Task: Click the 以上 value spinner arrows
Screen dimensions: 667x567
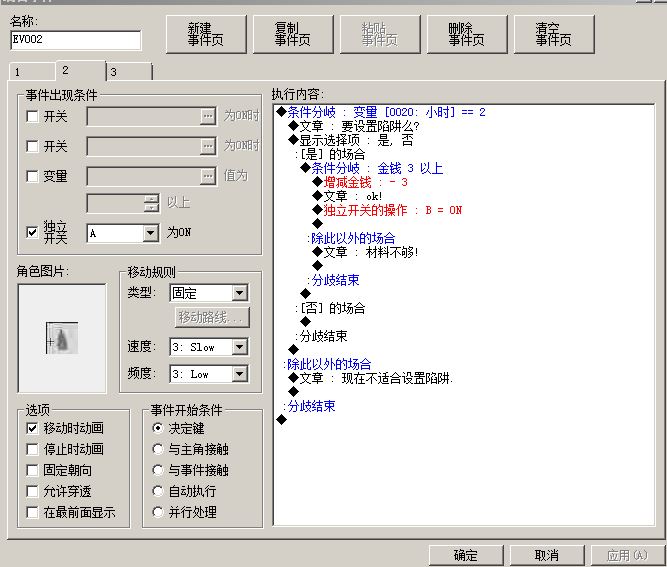Action: [x=151, y=203]
